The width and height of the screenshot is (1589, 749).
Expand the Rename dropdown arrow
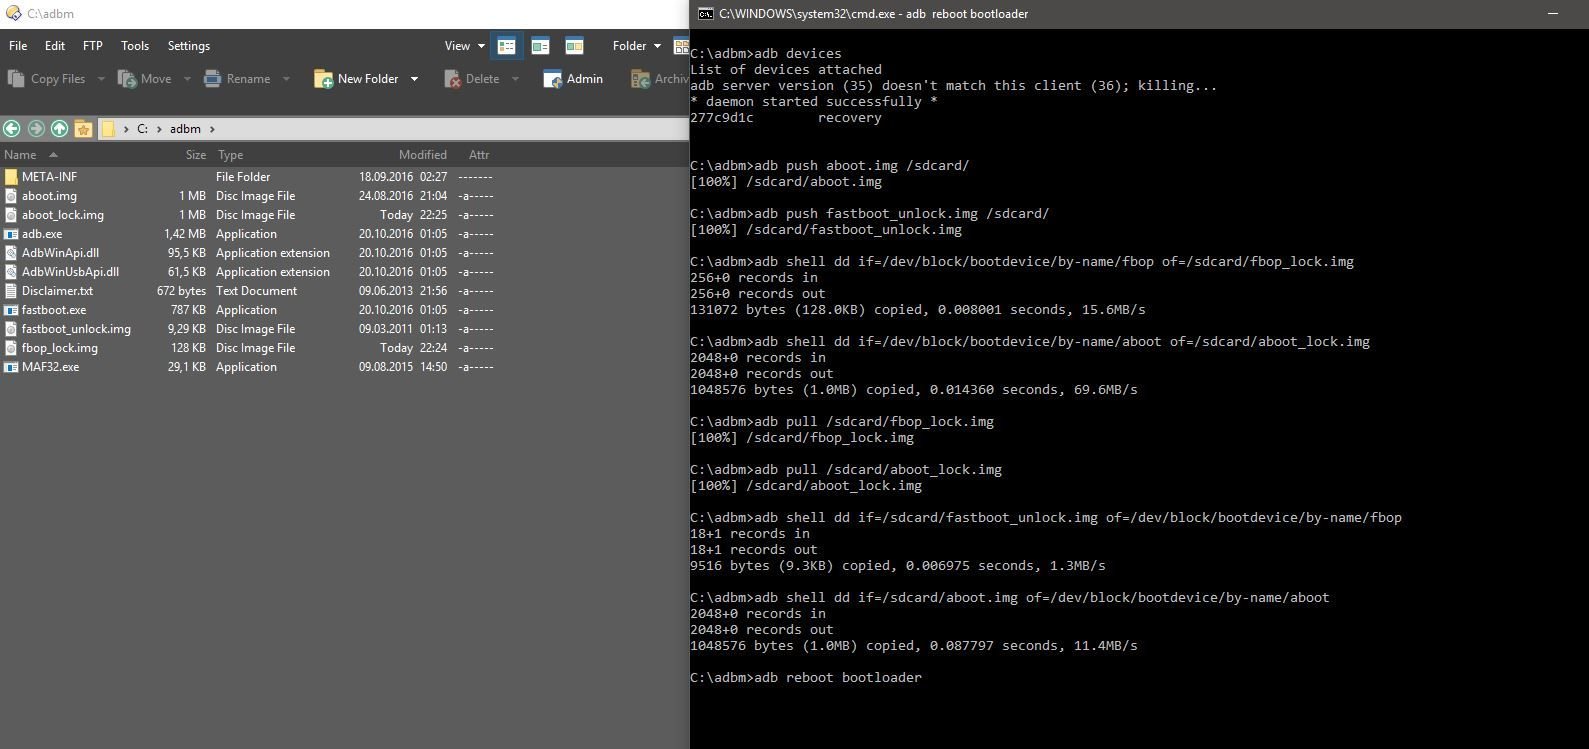pos(286,79)
